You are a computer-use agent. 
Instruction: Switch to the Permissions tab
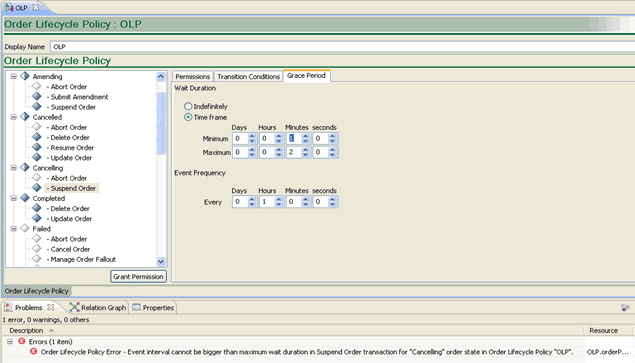click(x=193, y=76)
